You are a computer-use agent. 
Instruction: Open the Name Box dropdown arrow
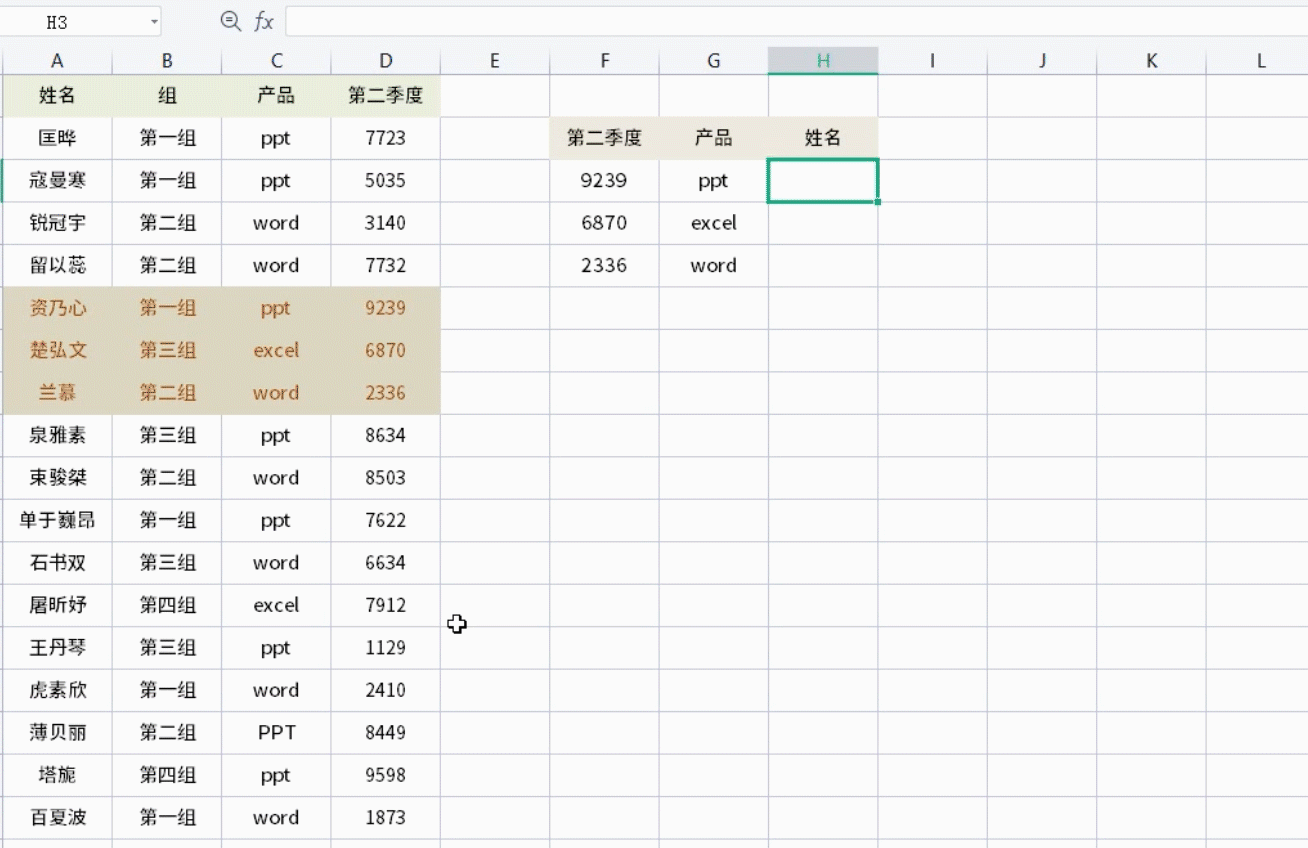point(154,21)
